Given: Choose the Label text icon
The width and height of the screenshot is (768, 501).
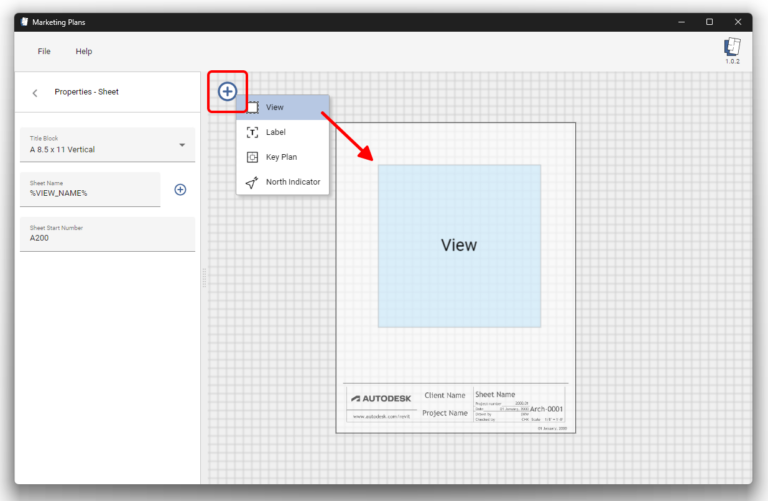Looking at the screenshot, I should point(252,132).
